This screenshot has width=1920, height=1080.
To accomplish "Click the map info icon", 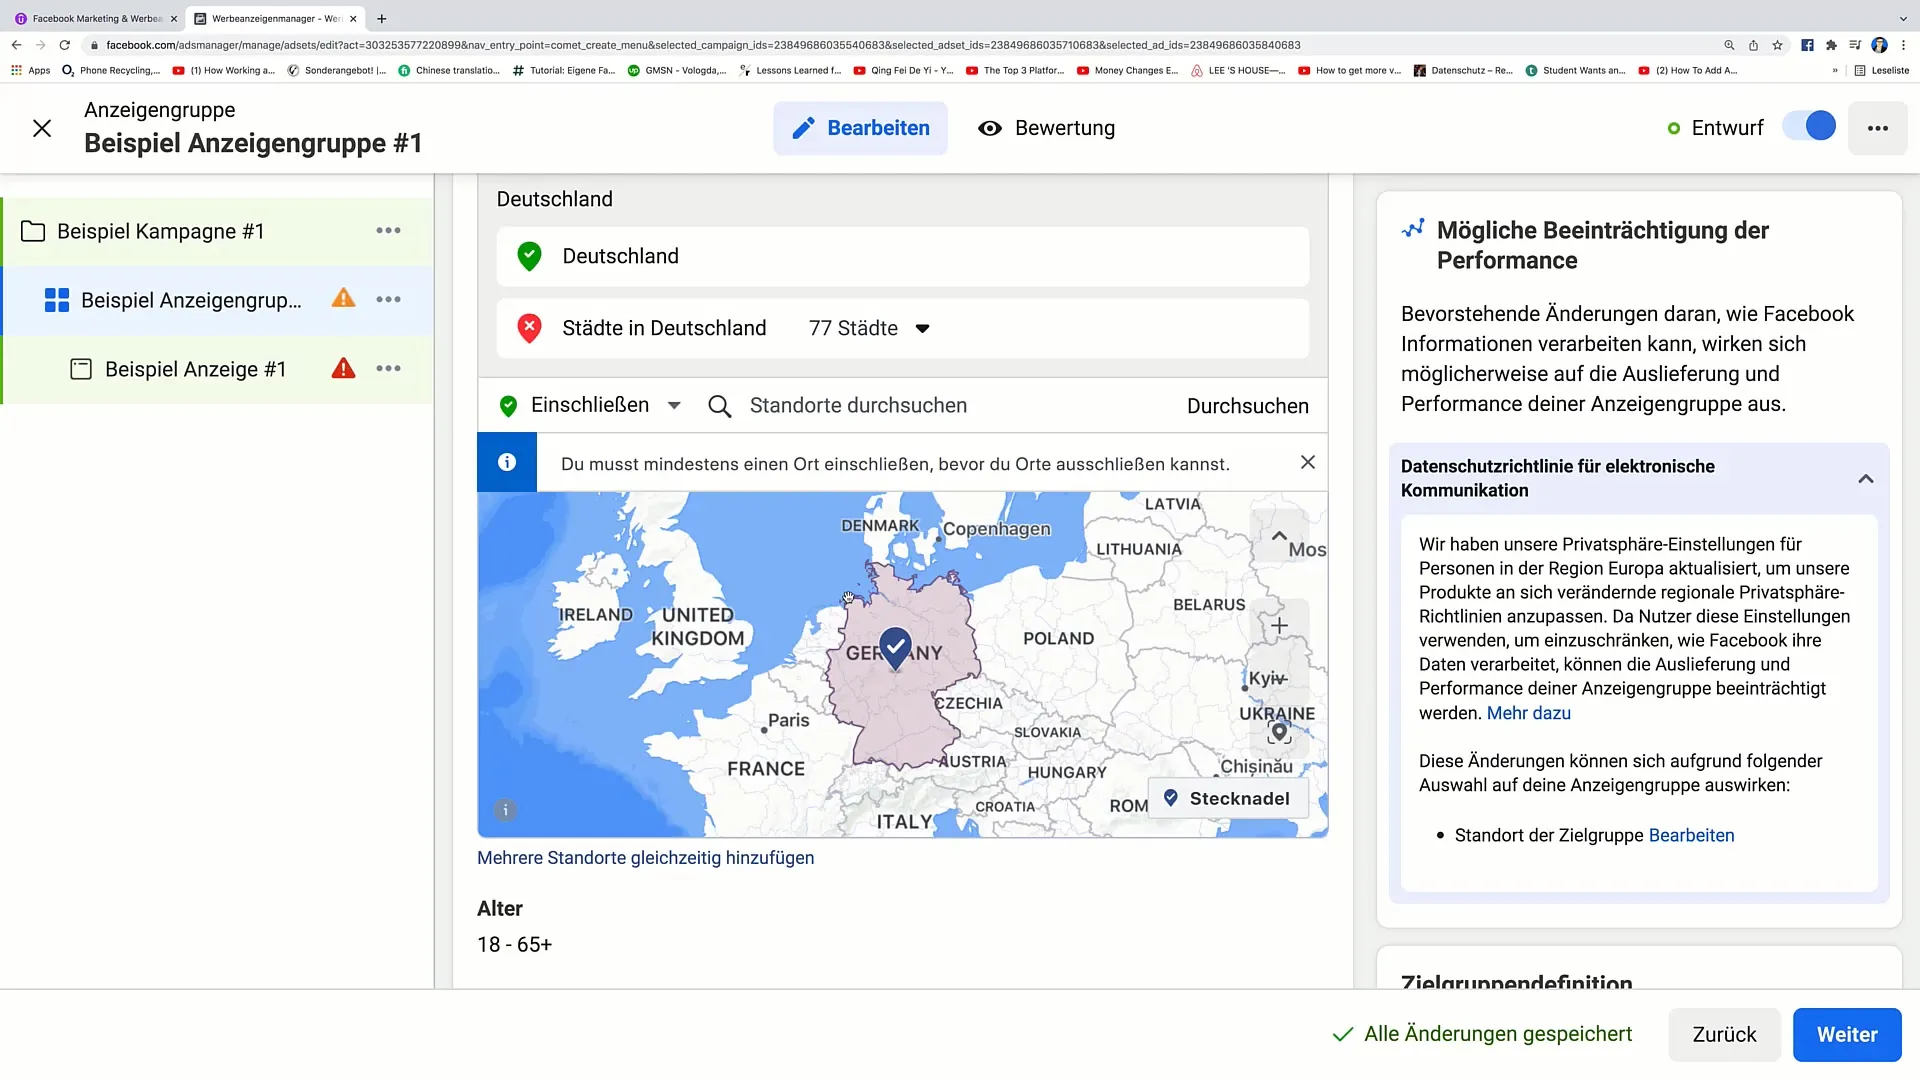I will (x=506, y=810).
